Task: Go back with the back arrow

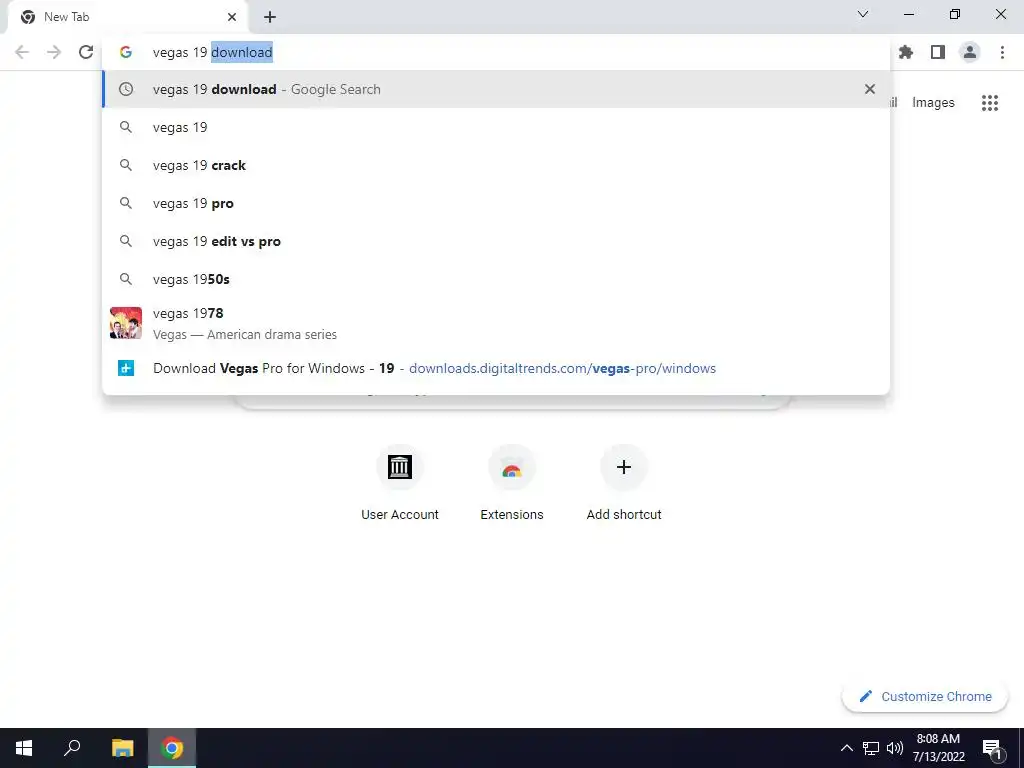Action: (x=22, y=52)
